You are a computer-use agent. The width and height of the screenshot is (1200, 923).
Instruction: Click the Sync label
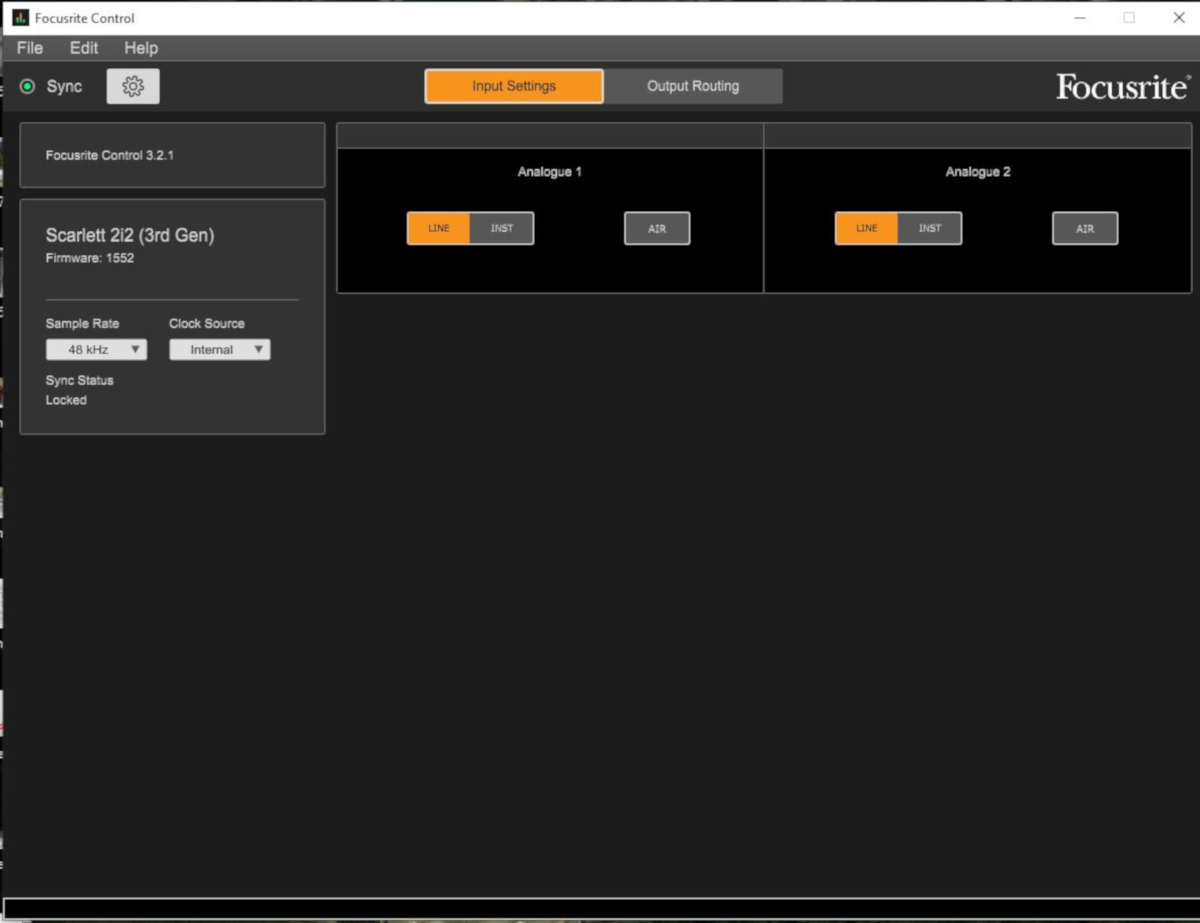tap(64, 87)
